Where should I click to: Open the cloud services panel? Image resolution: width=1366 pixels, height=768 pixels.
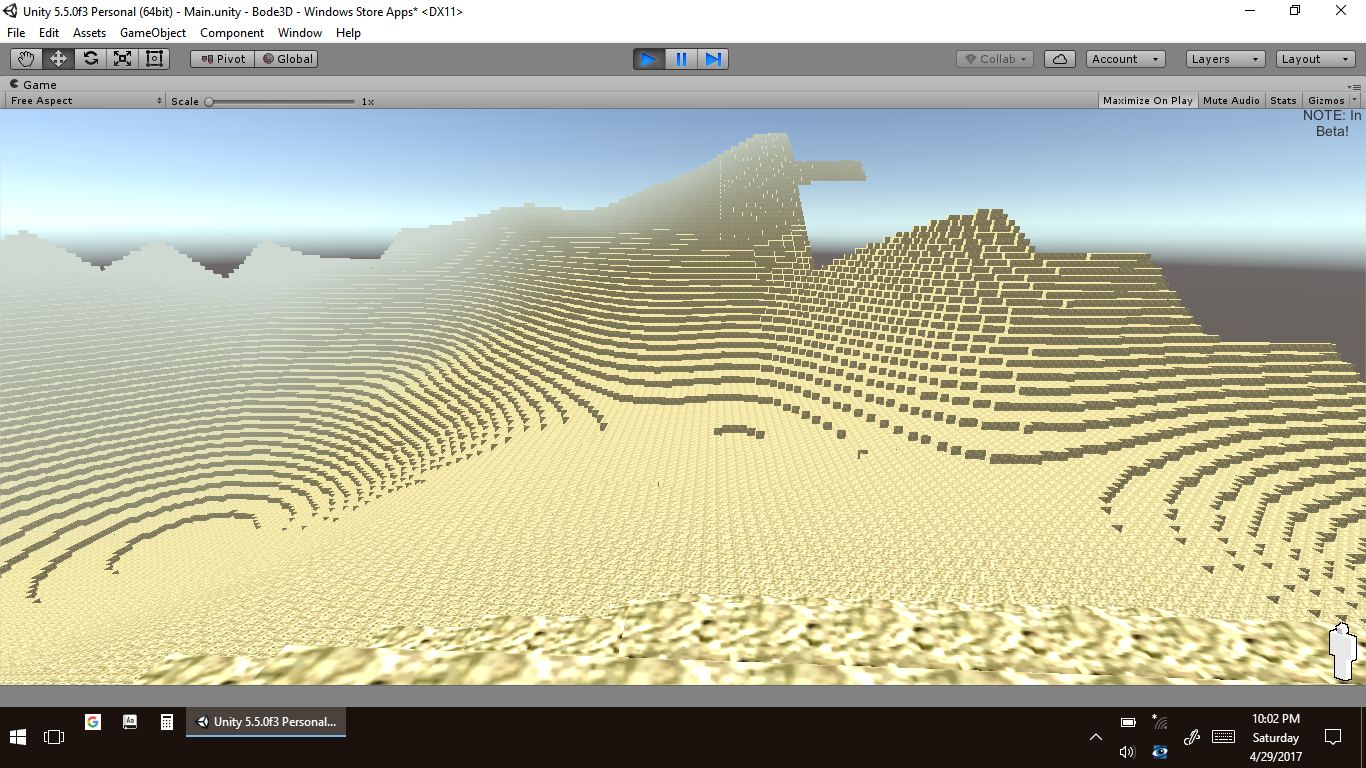coord(1059,59)
